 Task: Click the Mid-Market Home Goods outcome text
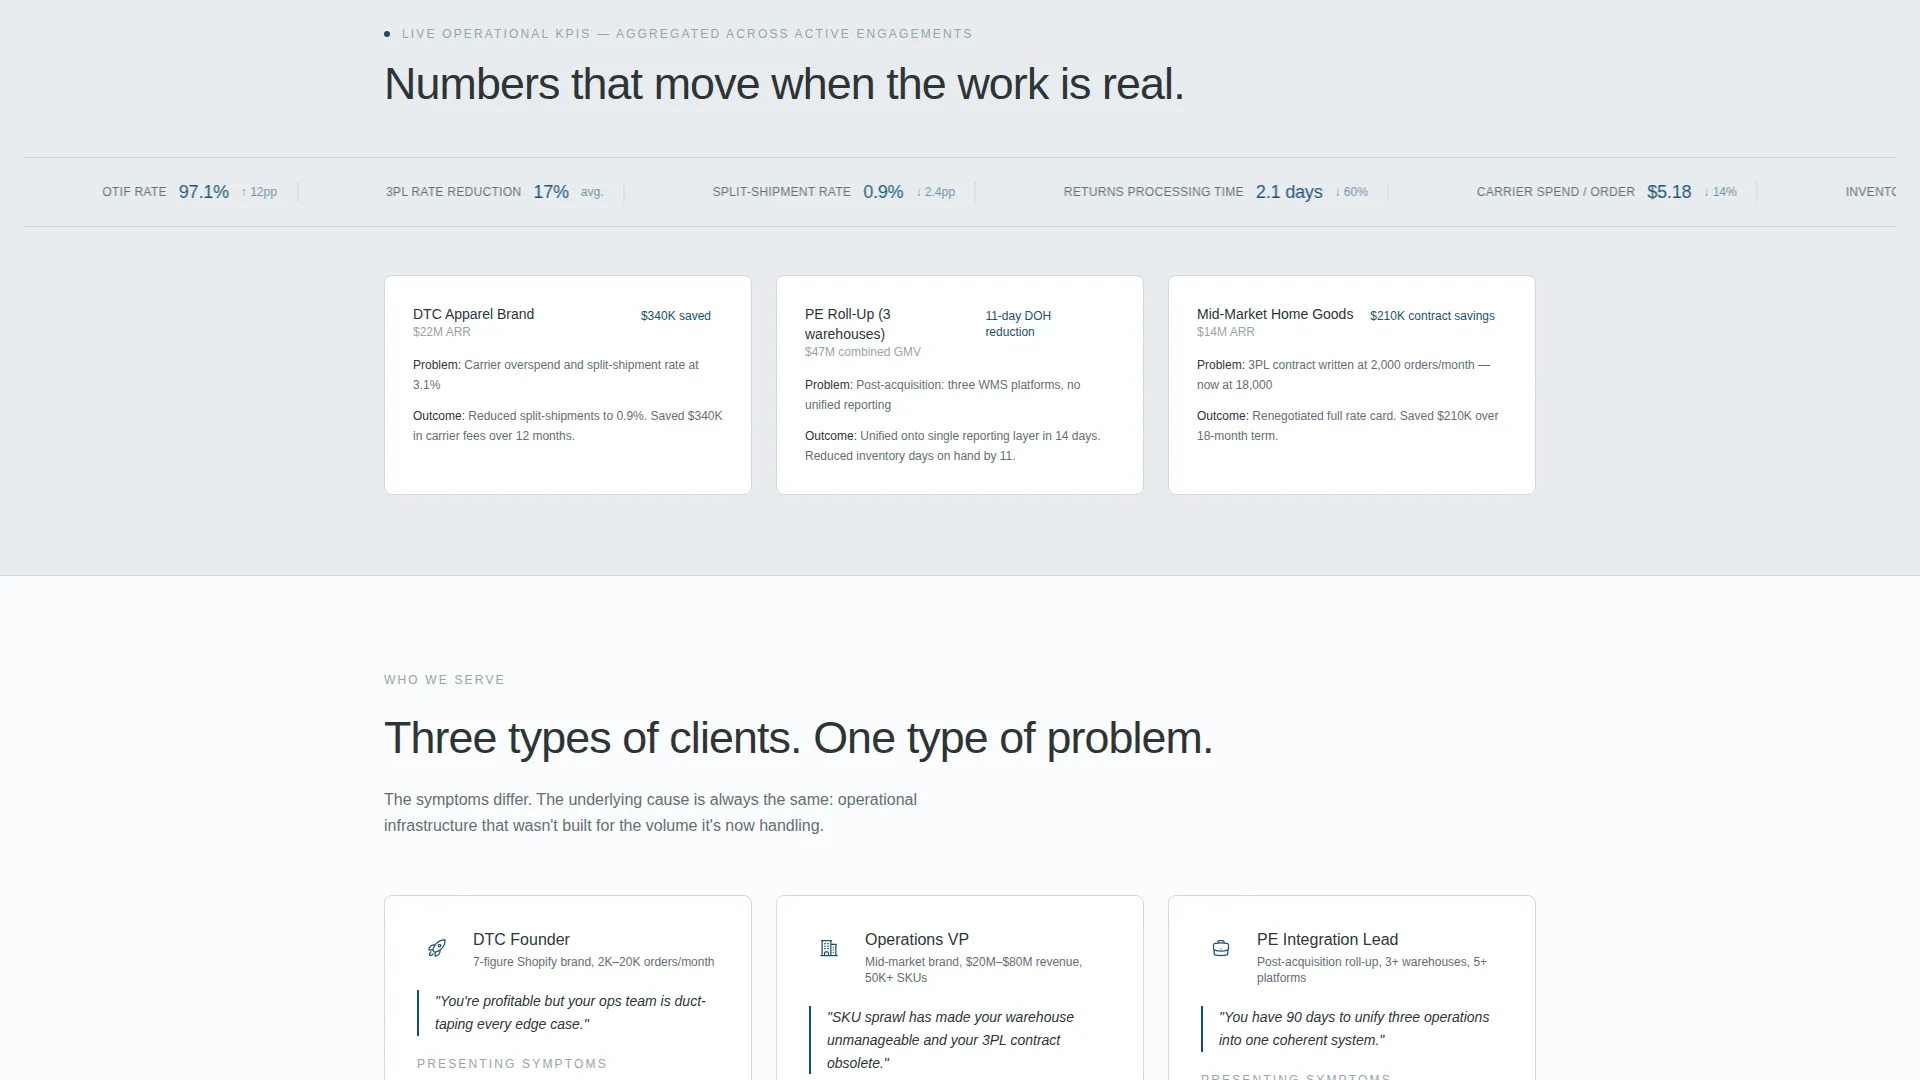pos(1347,426)
